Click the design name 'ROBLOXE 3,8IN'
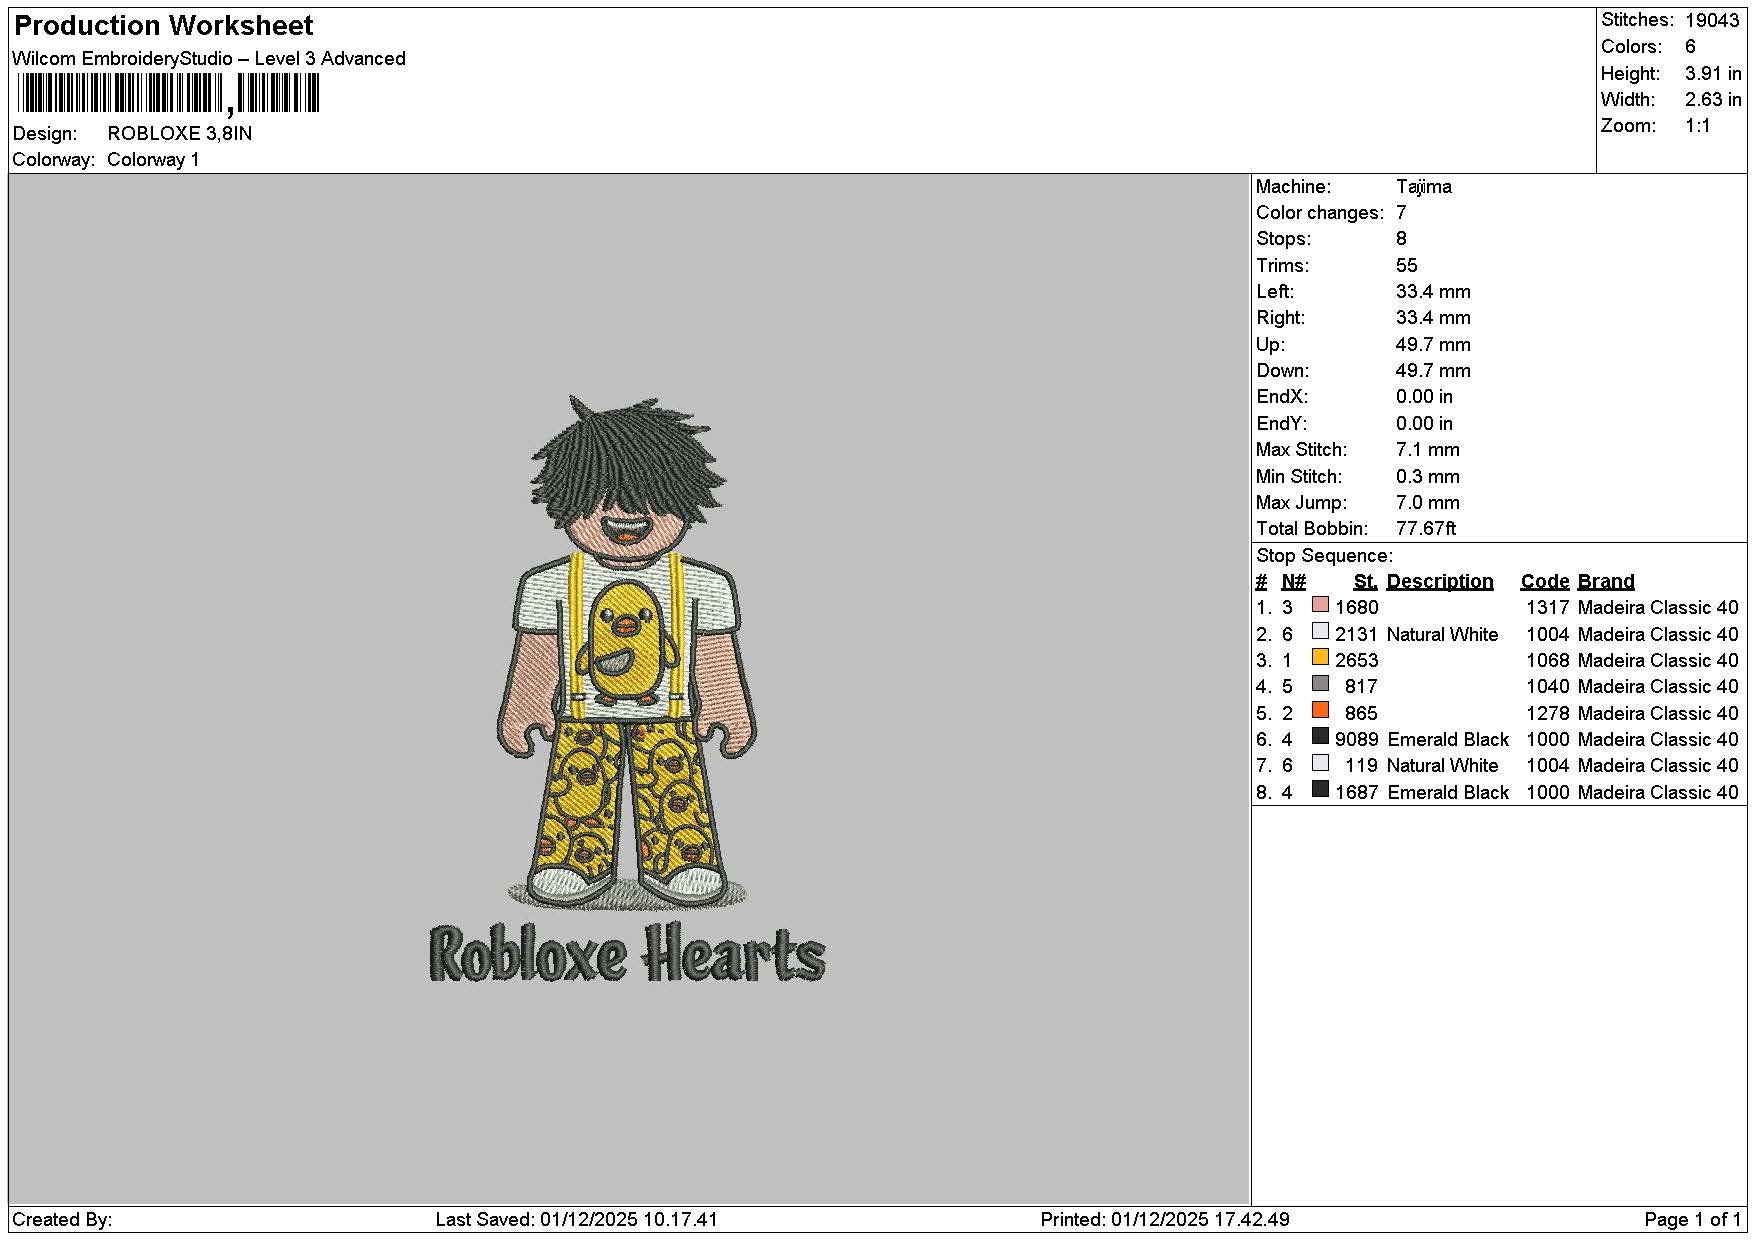Screen dimensions: 1755x1240 [x=180, y=134]
